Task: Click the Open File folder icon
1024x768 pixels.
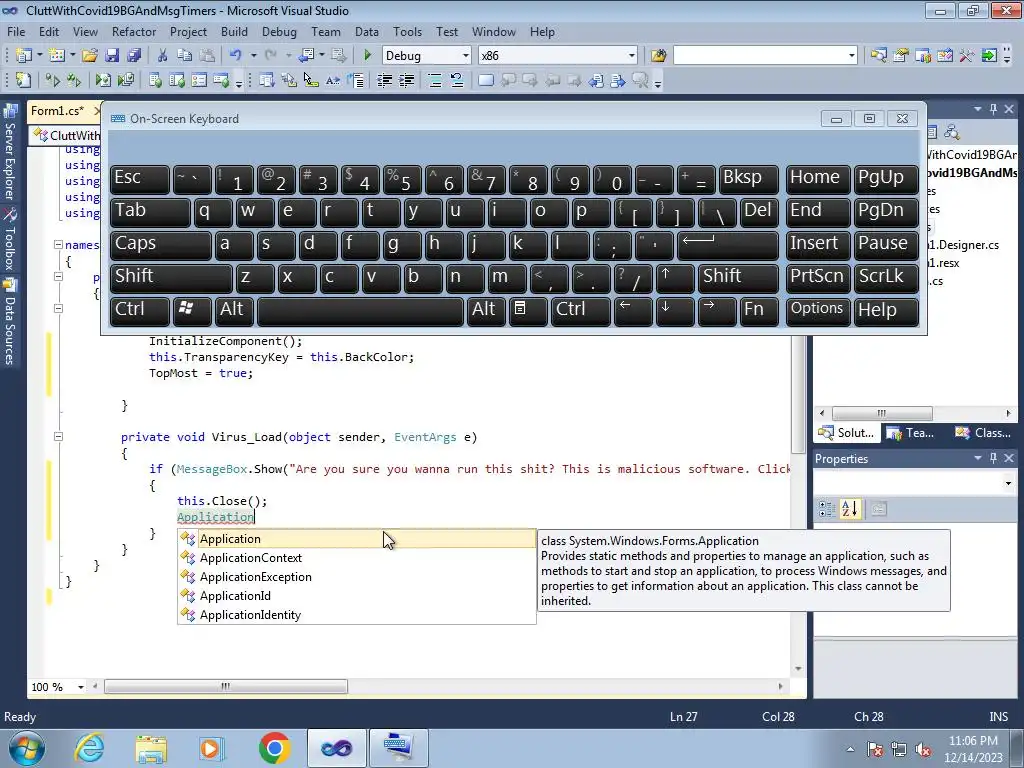Action: point(89,56)
